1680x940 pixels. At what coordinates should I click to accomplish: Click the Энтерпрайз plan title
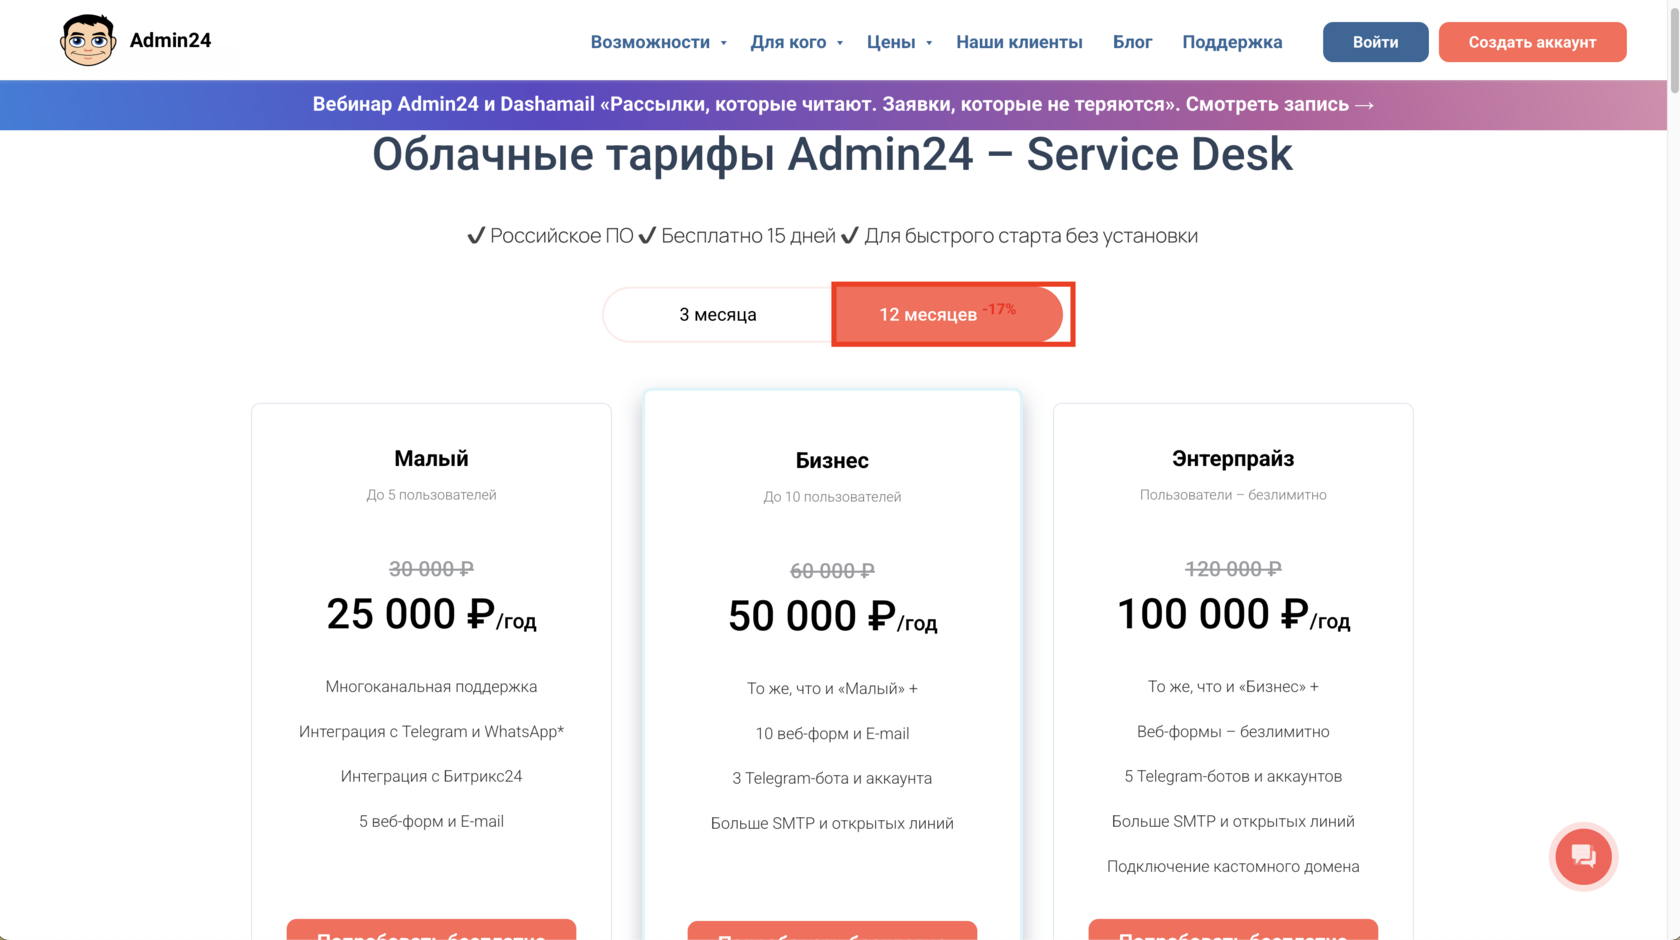1233,458
